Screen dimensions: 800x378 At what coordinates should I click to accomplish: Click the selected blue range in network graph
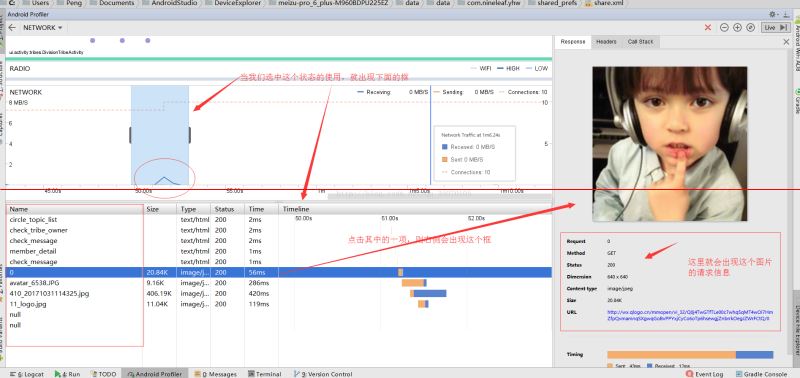160,135
